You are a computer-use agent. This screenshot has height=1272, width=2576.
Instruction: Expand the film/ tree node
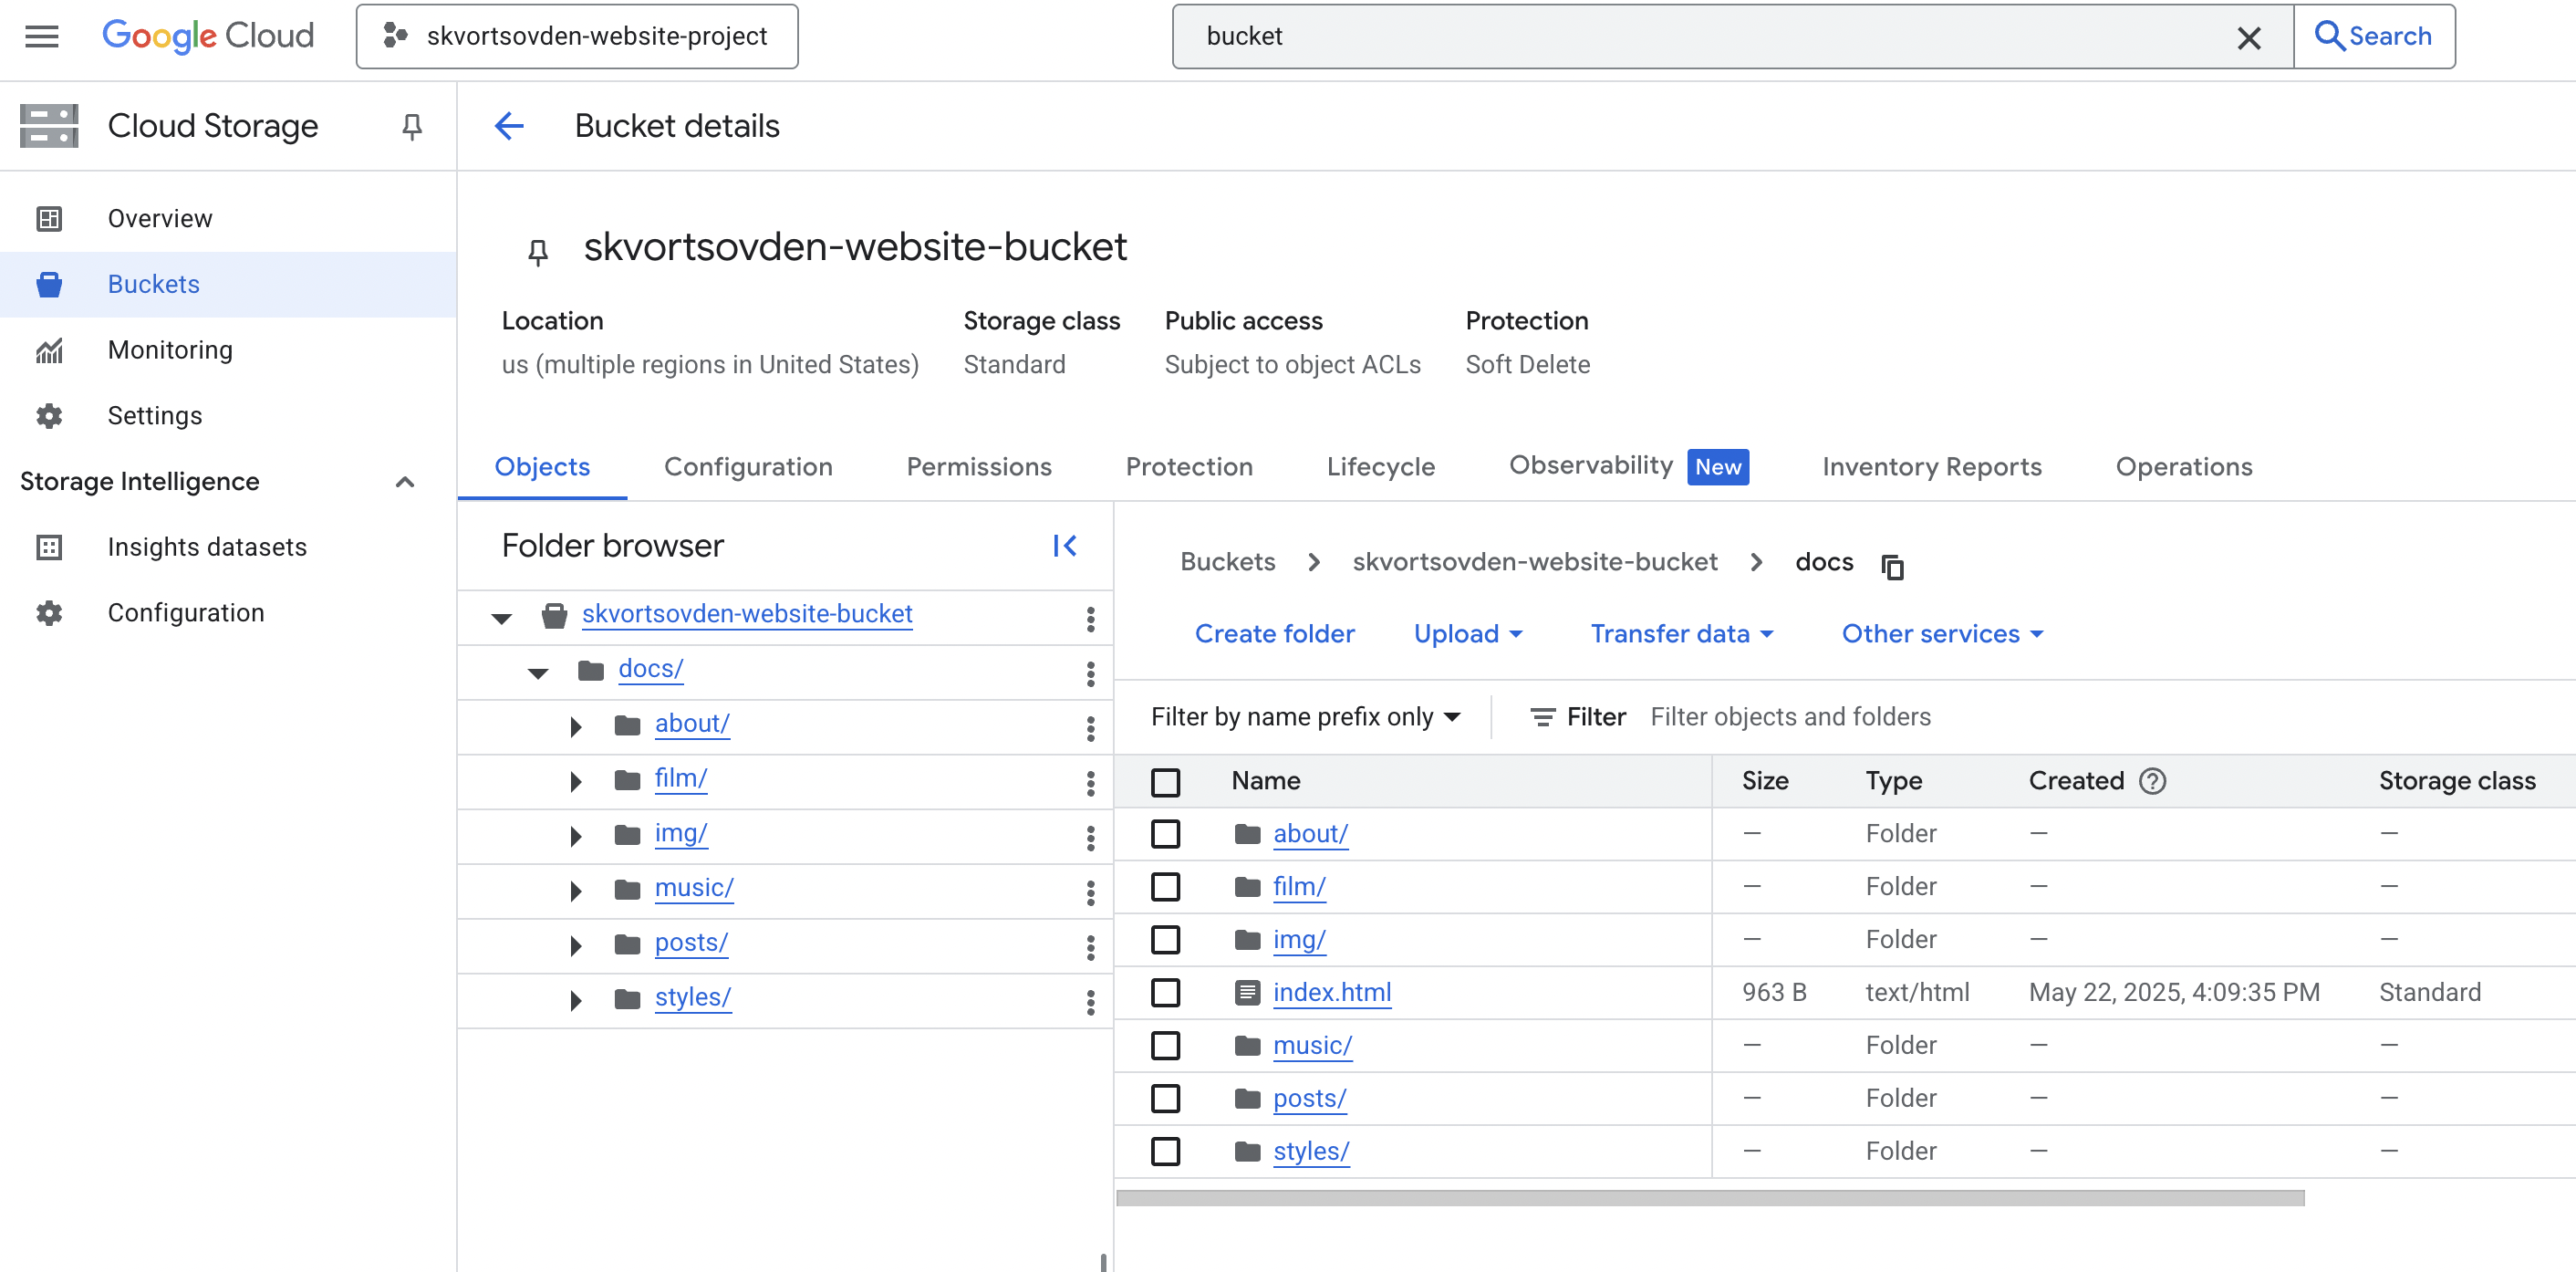tap(576, 782)
